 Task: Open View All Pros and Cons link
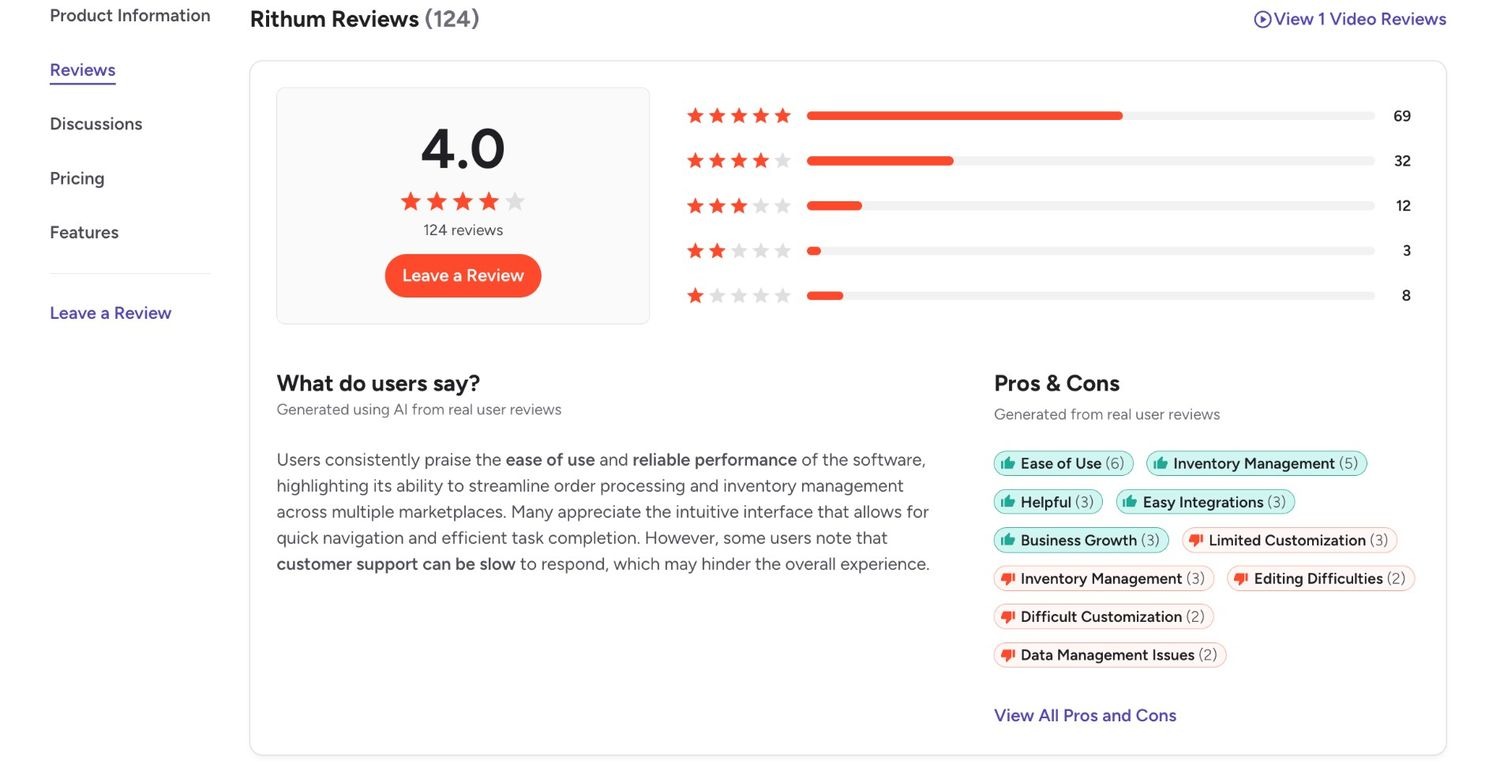click(x=1085, y=715)
